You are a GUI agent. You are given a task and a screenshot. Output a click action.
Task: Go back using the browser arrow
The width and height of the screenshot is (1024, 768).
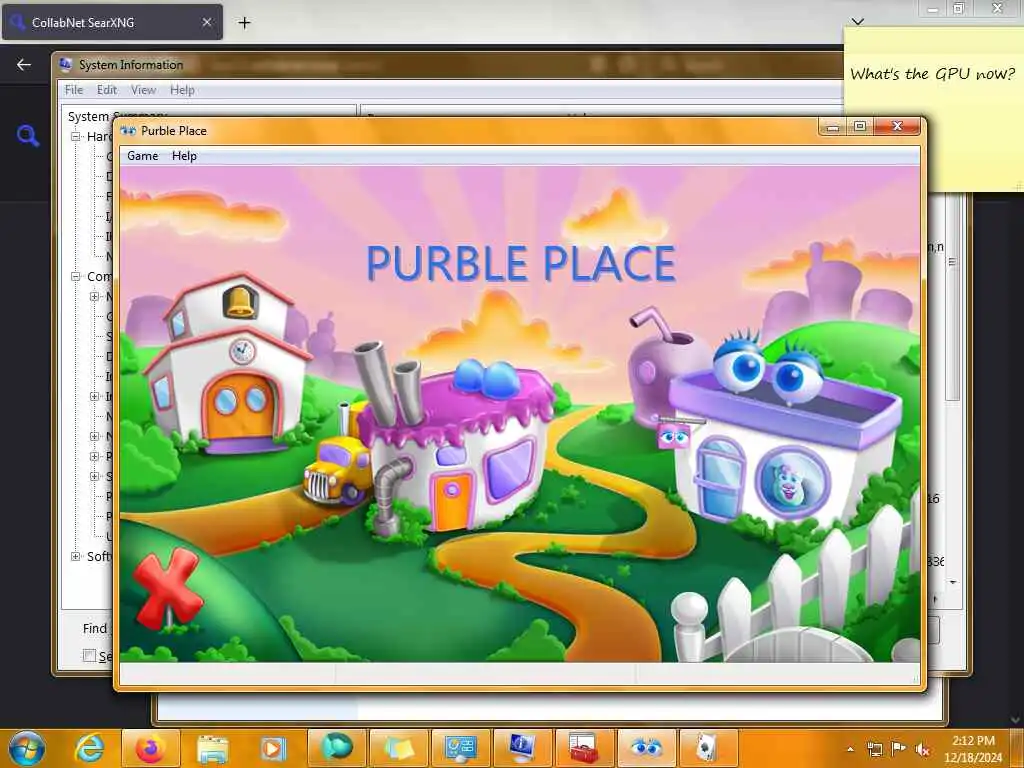pyautogui.click(x=24, y=64)
